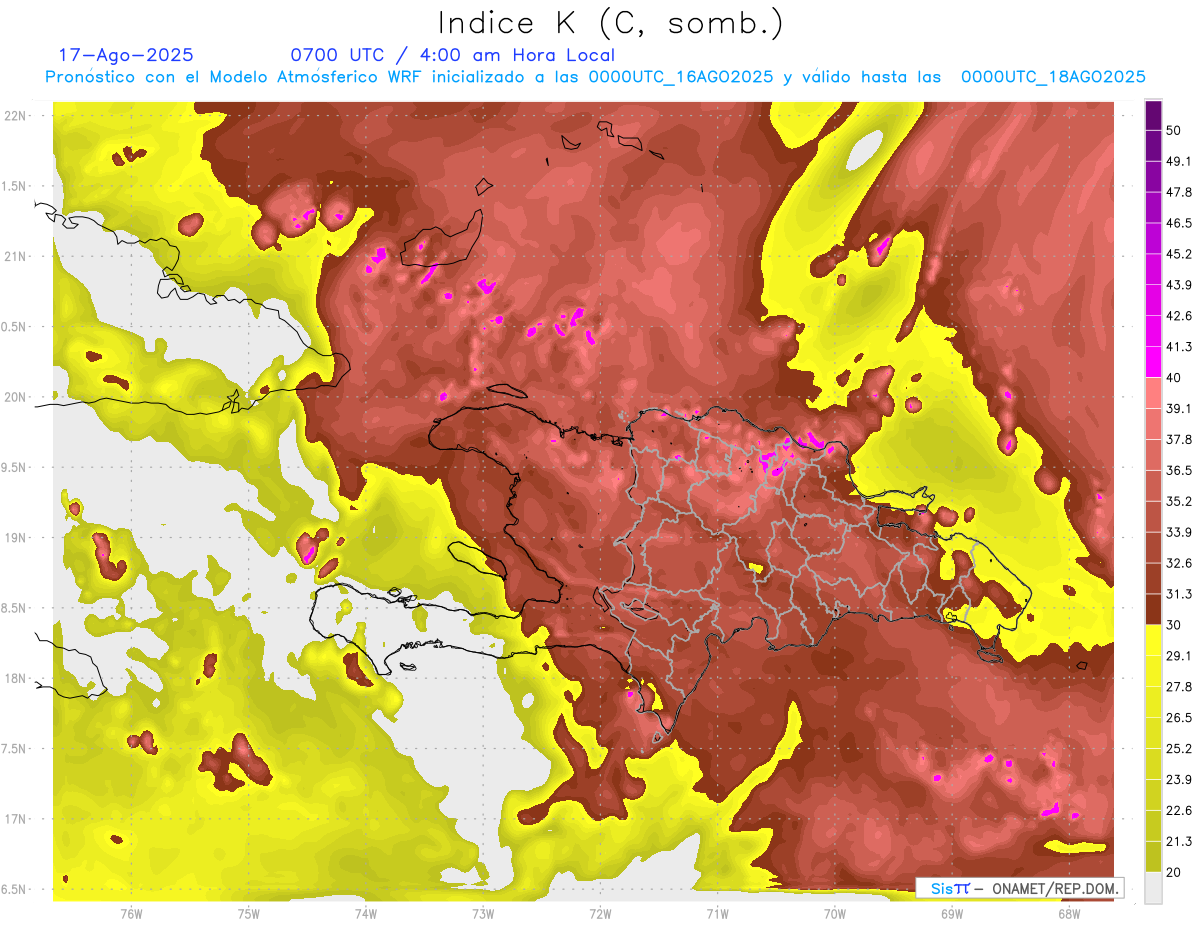Select the '72W' longitude axis label
Image resolution: width=1200 pixels, height=927 pixels.
coord(600,913)
